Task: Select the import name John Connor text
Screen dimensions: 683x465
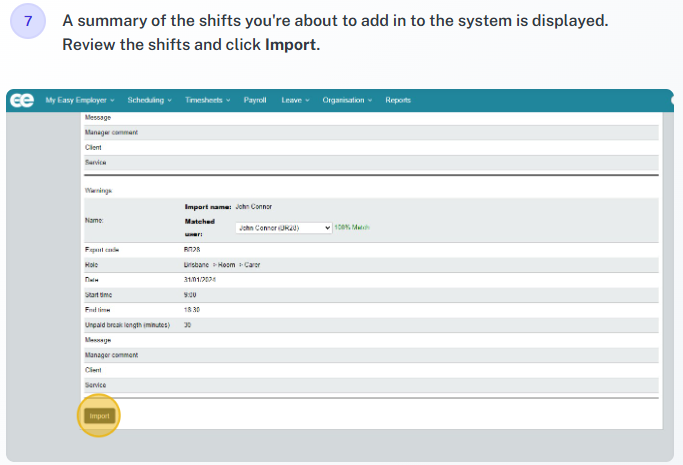Action: point(254,206)
